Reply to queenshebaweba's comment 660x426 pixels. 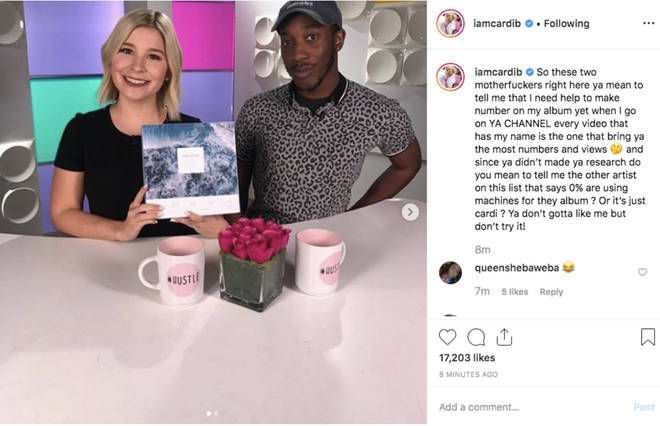point(551,292)
